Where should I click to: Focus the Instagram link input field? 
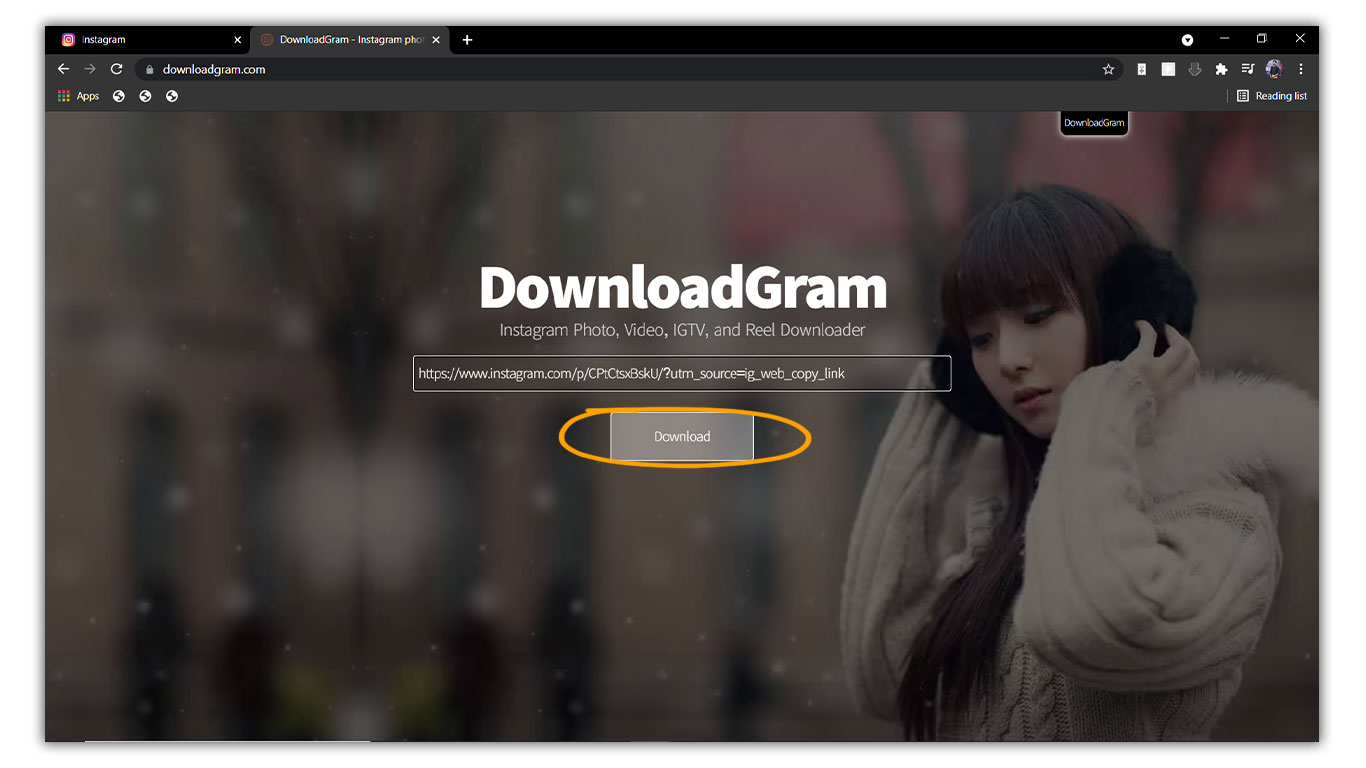click(682, 373)
